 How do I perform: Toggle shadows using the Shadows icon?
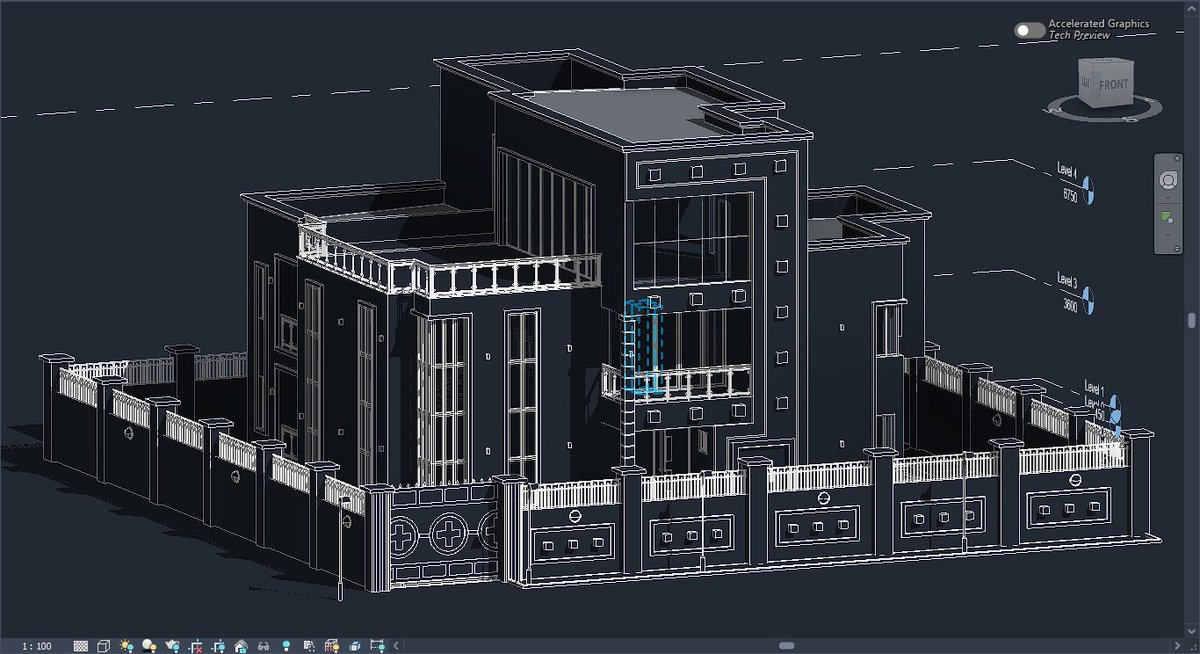coord(148,644)
